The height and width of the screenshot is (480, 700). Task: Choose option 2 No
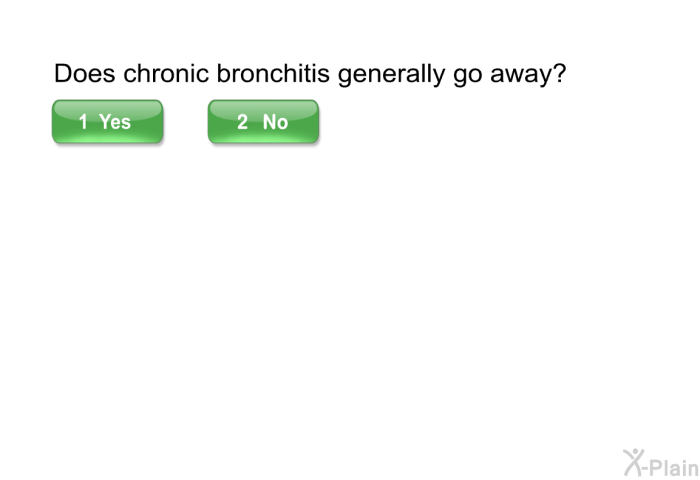pos(263,121)
